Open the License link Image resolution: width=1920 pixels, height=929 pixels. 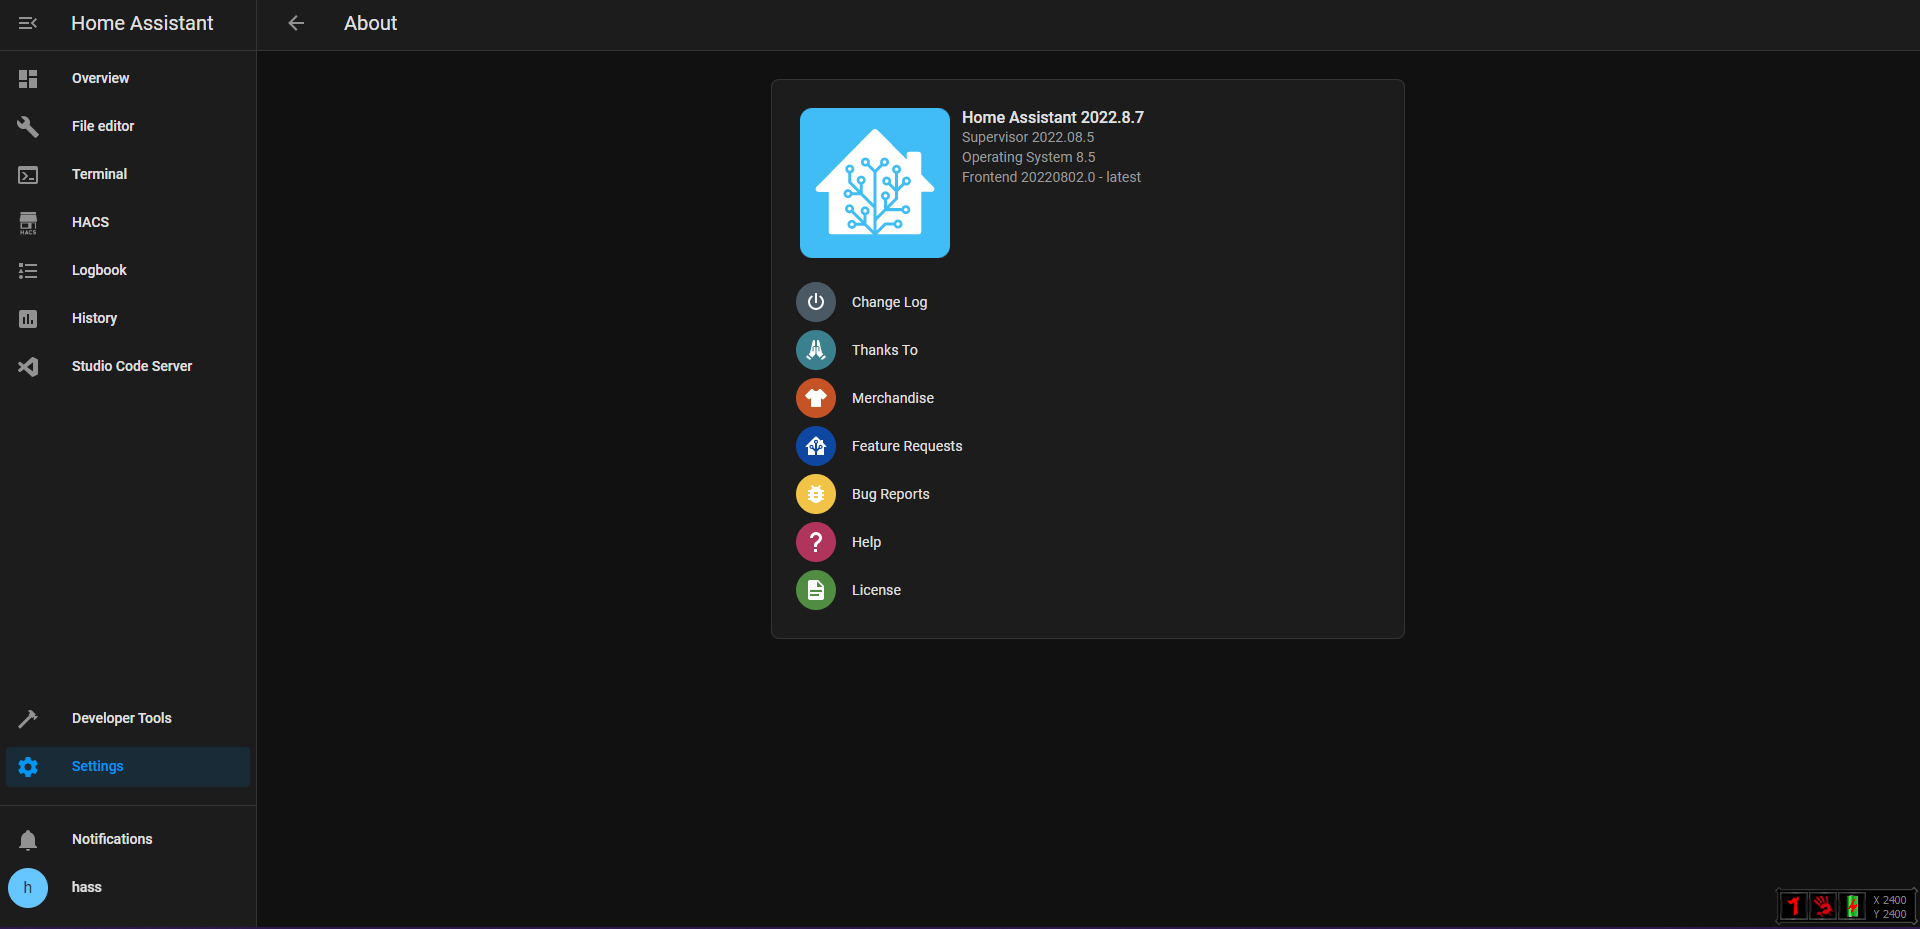coord(876,590)
